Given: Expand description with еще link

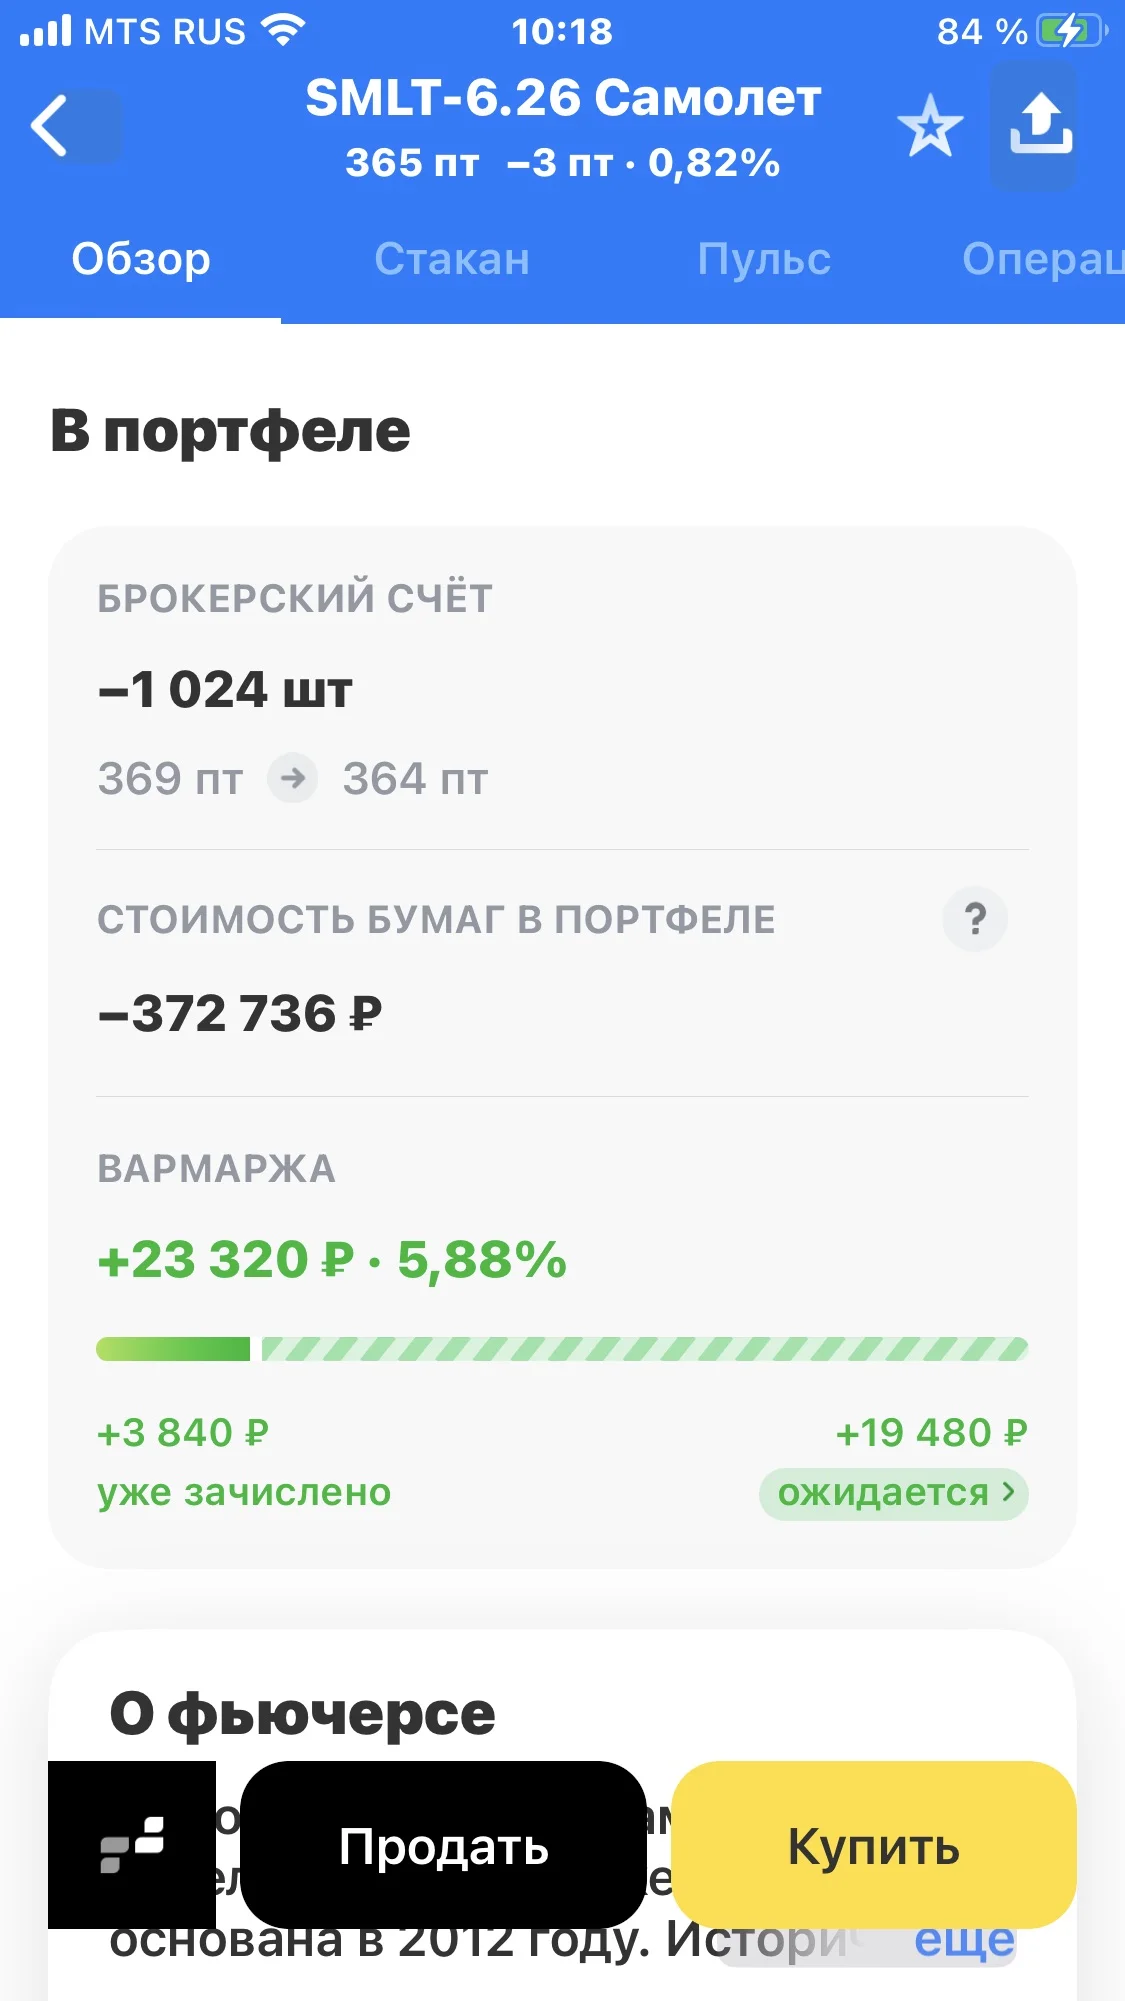Looking at the screenshot, I should (964, 1940).
